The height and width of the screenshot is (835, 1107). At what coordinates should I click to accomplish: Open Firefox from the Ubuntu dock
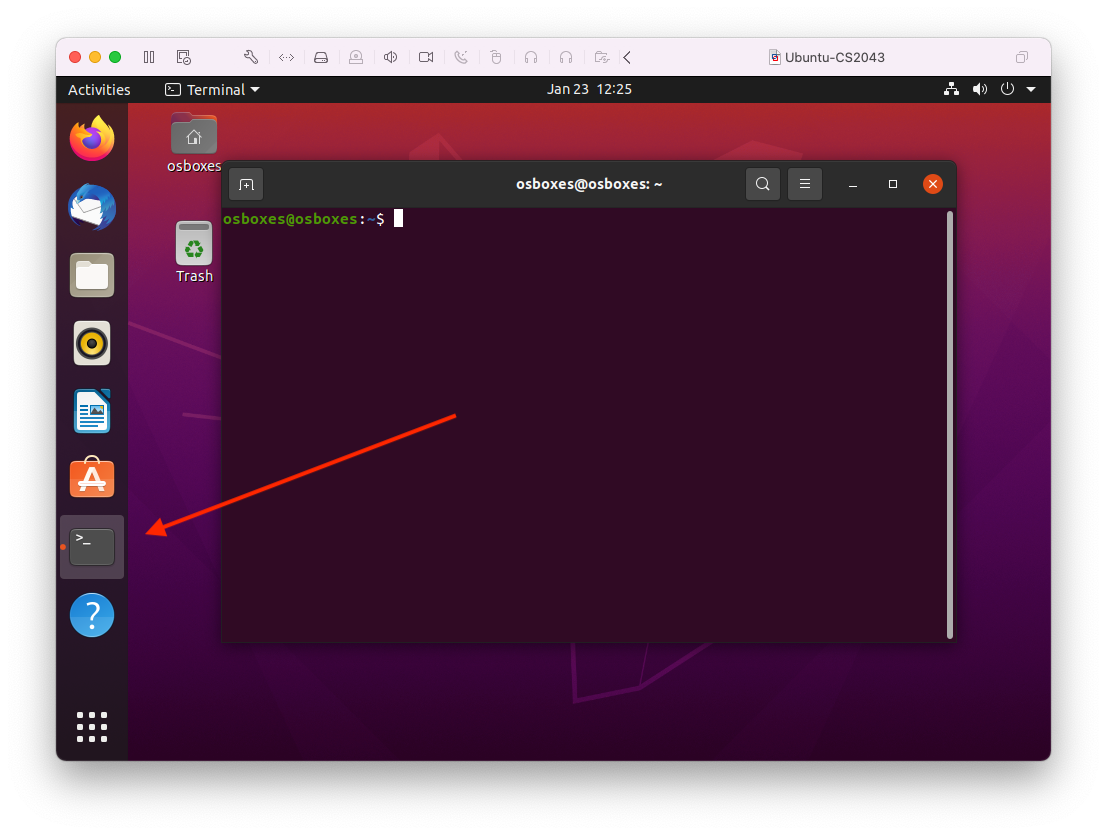[92, 139]
